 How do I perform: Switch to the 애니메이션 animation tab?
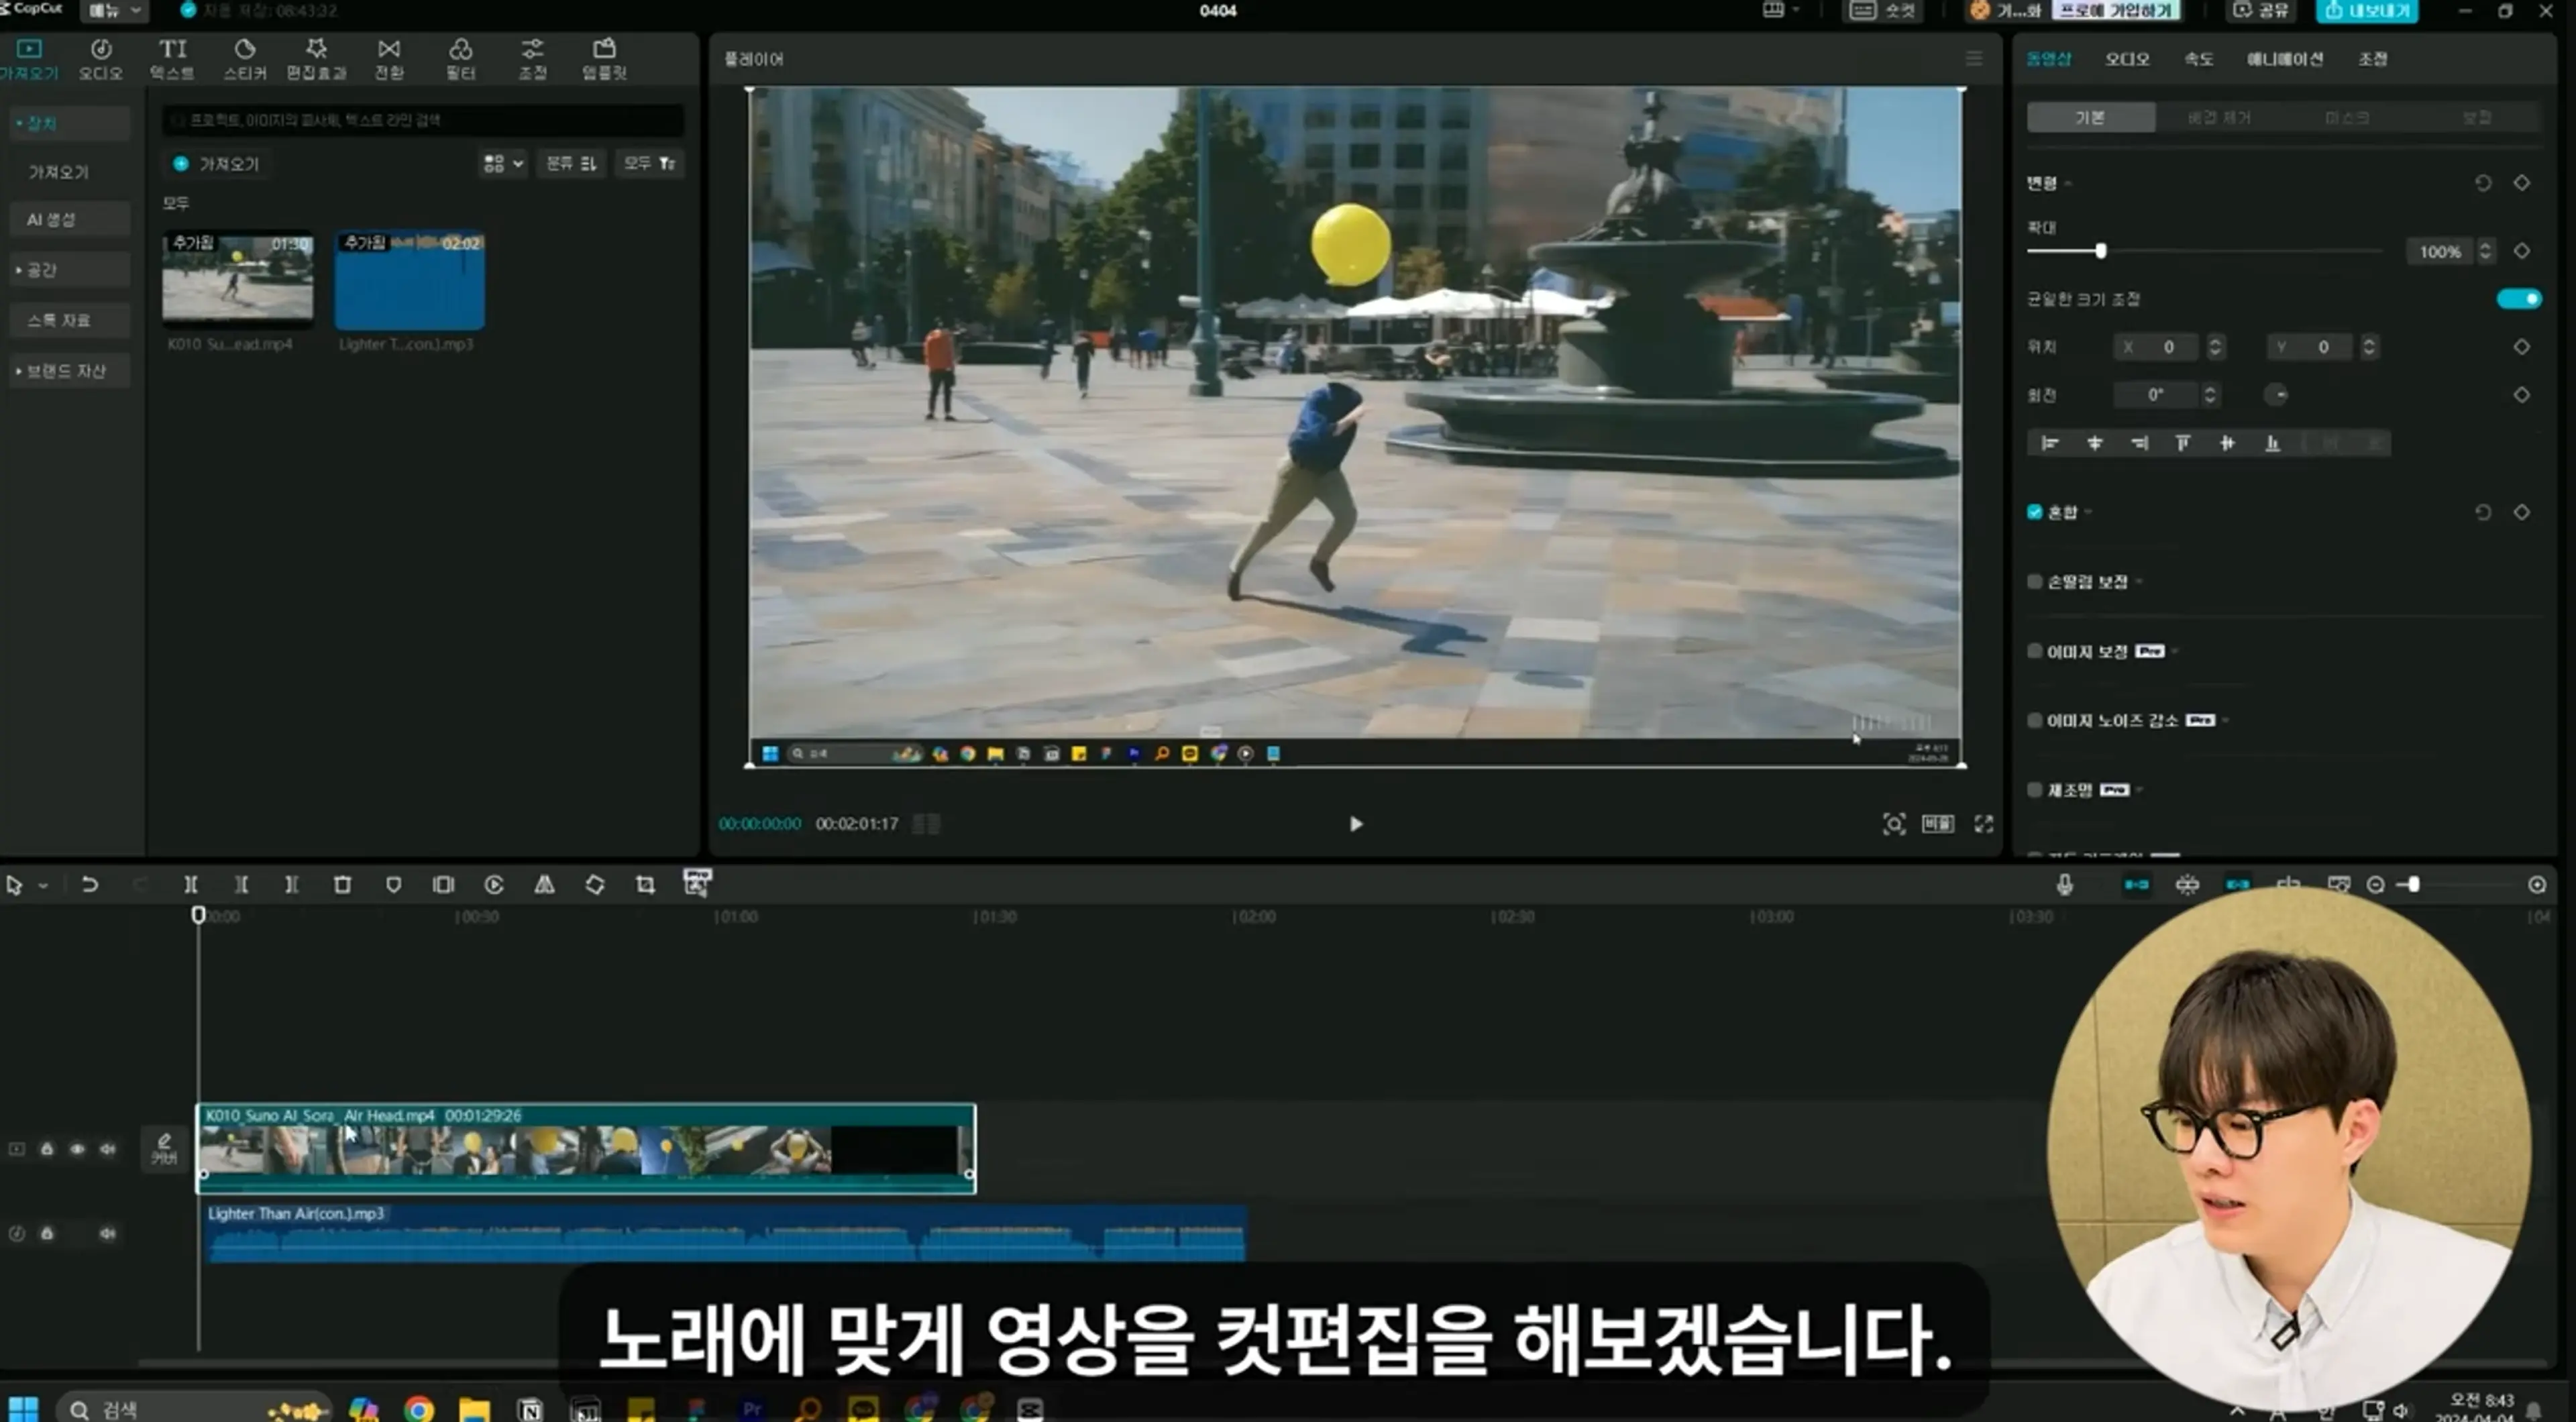tap(2285, 59)
